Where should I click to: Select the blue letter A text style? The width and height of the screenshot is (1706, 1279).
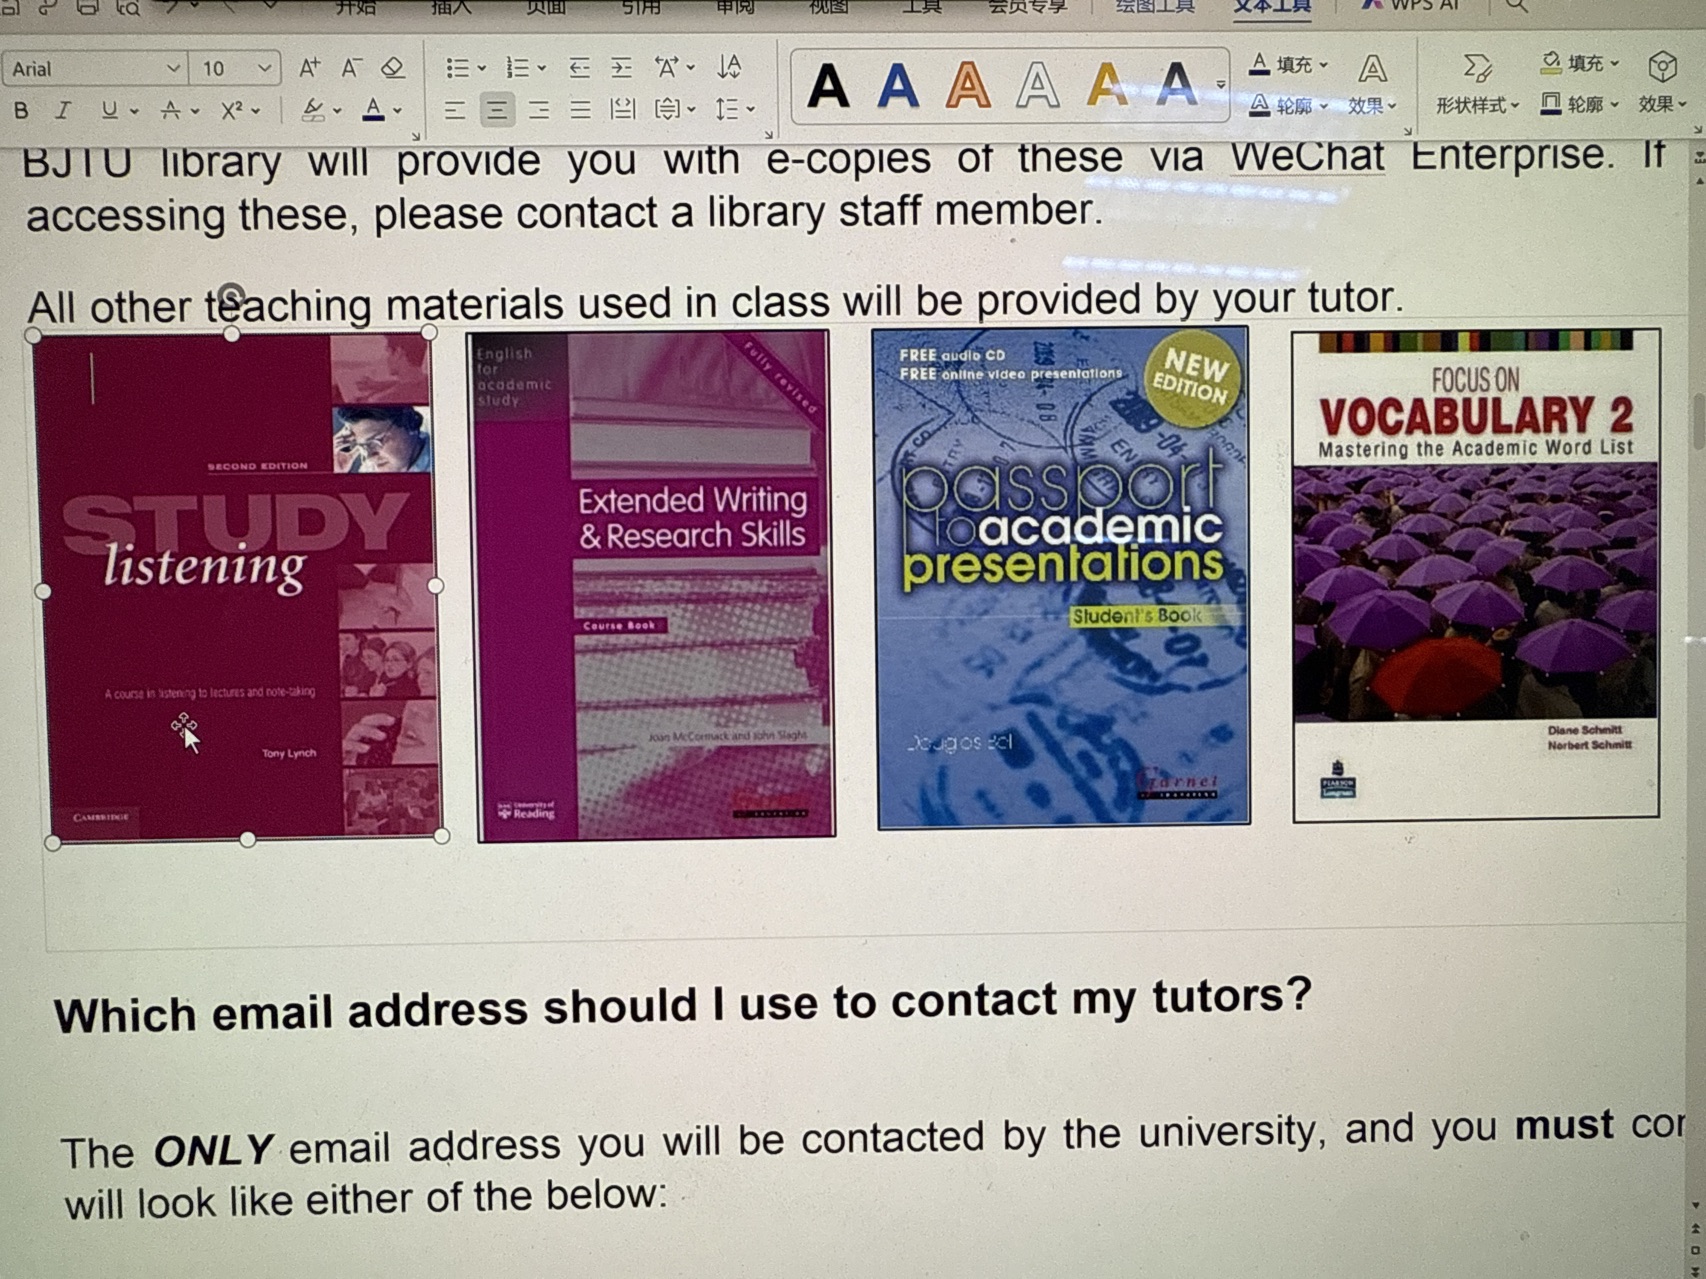[x=897, y=86]
